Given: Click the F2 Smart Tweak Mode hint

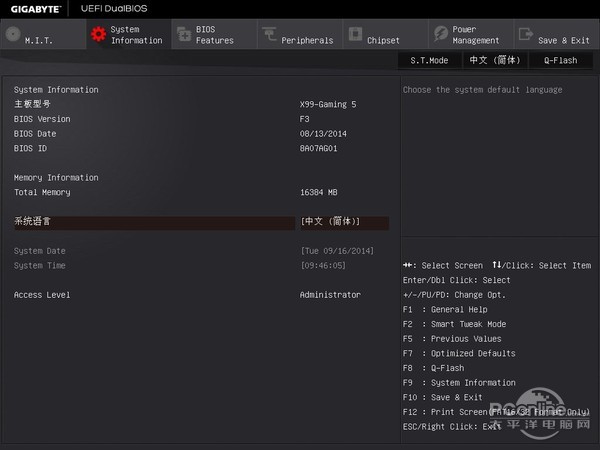Looking at the screenshot, I should click(x=455, y=324).
